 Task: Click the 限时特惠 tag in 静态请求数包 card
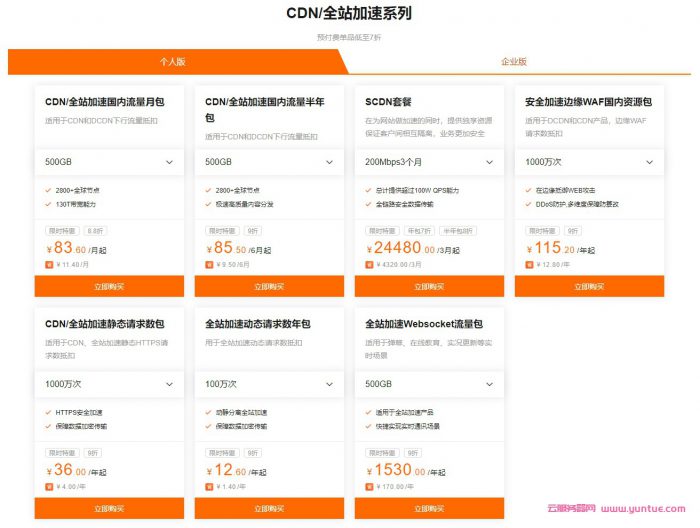(62, 453)
